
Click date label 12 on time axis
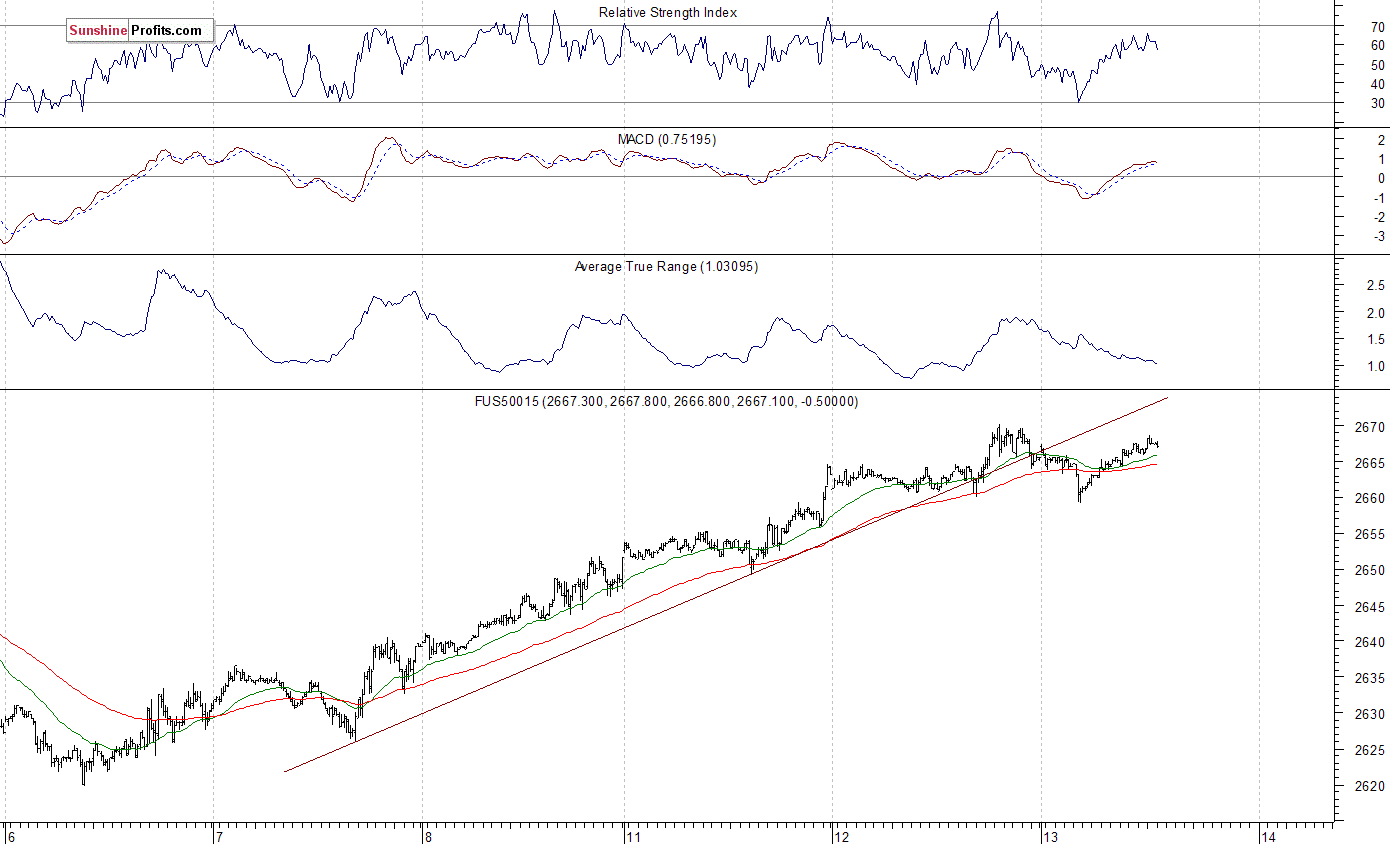point(841,836)
